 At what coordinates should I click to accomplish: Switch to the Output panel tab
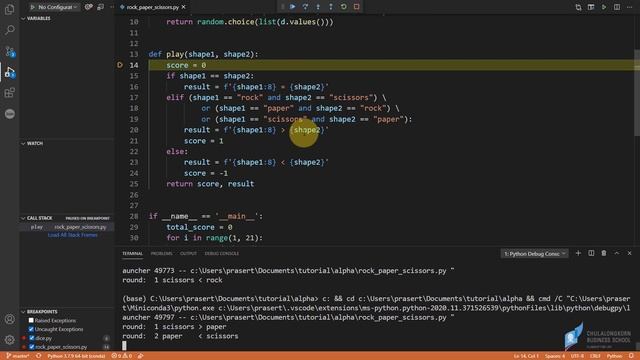[188, 253]
